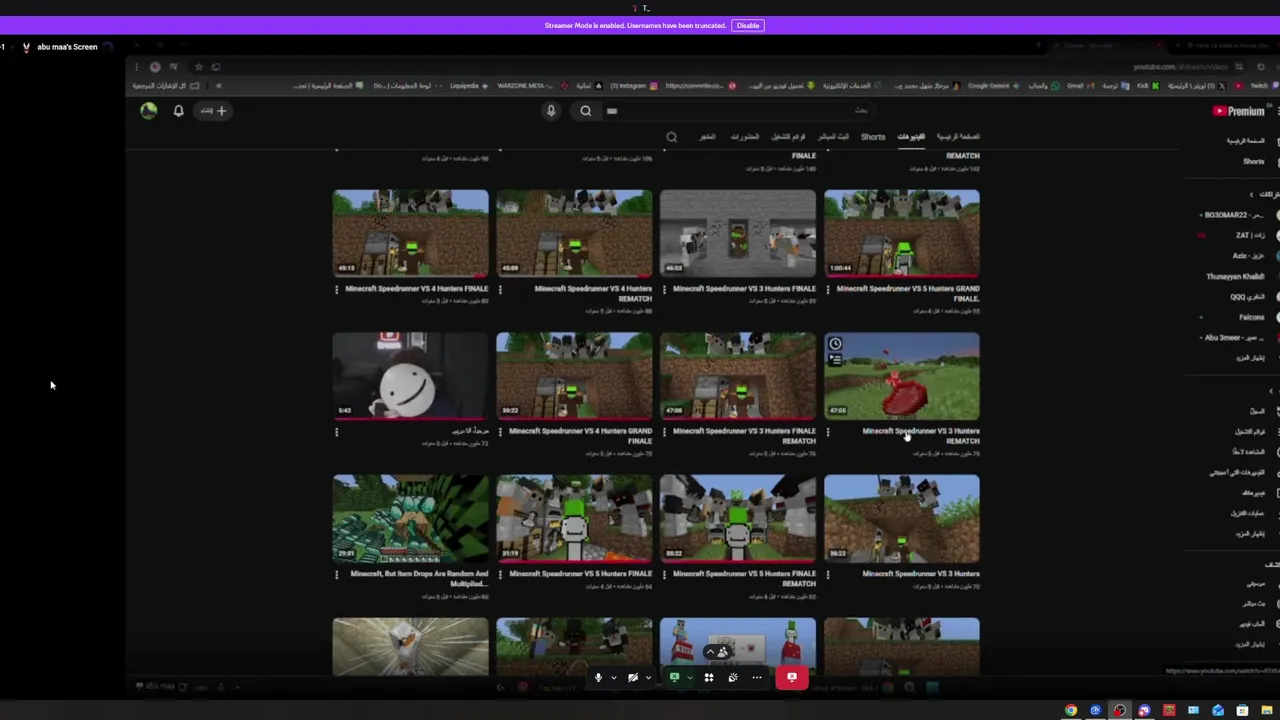Screen dimensions: 1280x720
Task: Disable Streamer Mode from purple banner
Action: (747, 25)
